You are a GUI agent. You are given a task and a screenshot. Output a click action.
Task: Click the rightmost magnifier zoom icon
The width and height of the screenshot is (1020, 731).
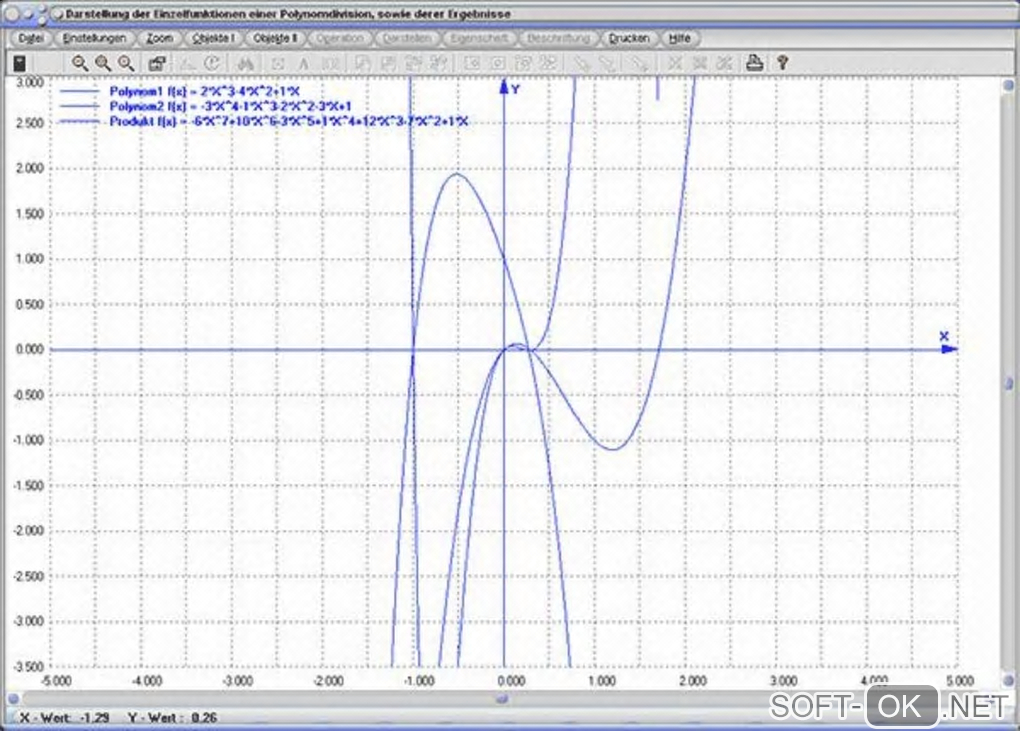(126, 63)
